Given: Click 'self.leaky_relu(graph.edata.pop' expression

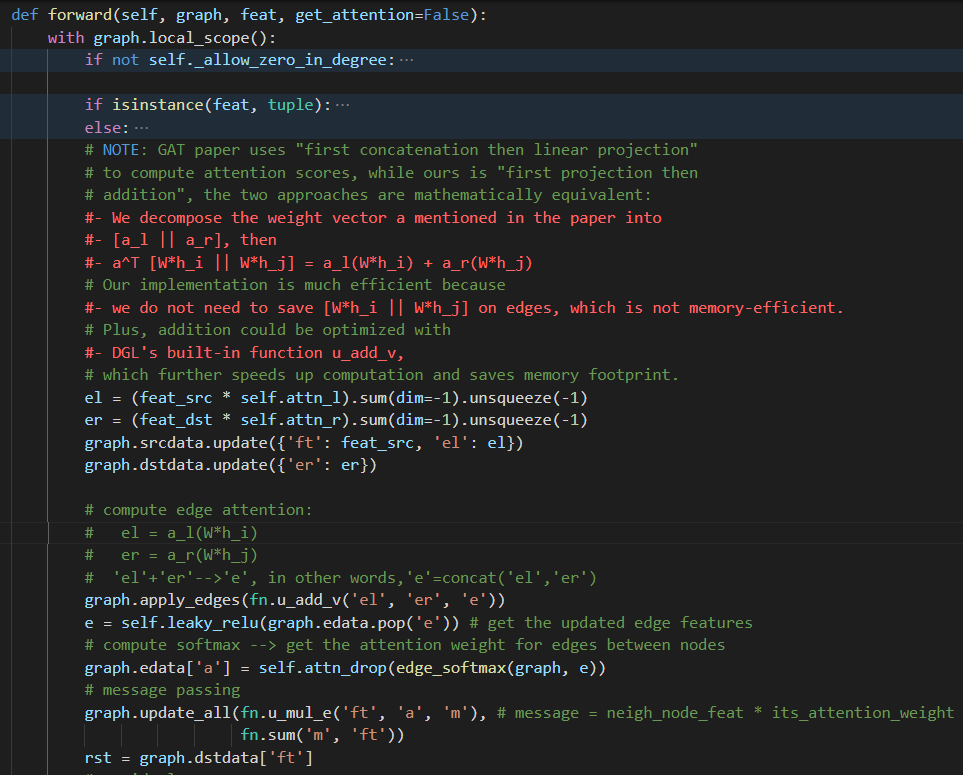Looking at the screenshot, I should tap(290, 623).
